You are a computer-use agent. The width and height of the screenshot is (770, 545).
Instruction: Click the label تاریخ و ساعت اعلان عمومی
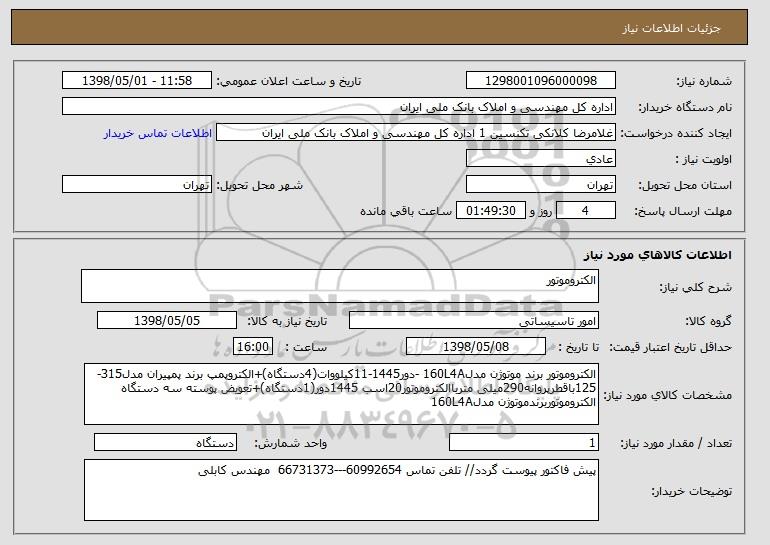pos(289,81)
